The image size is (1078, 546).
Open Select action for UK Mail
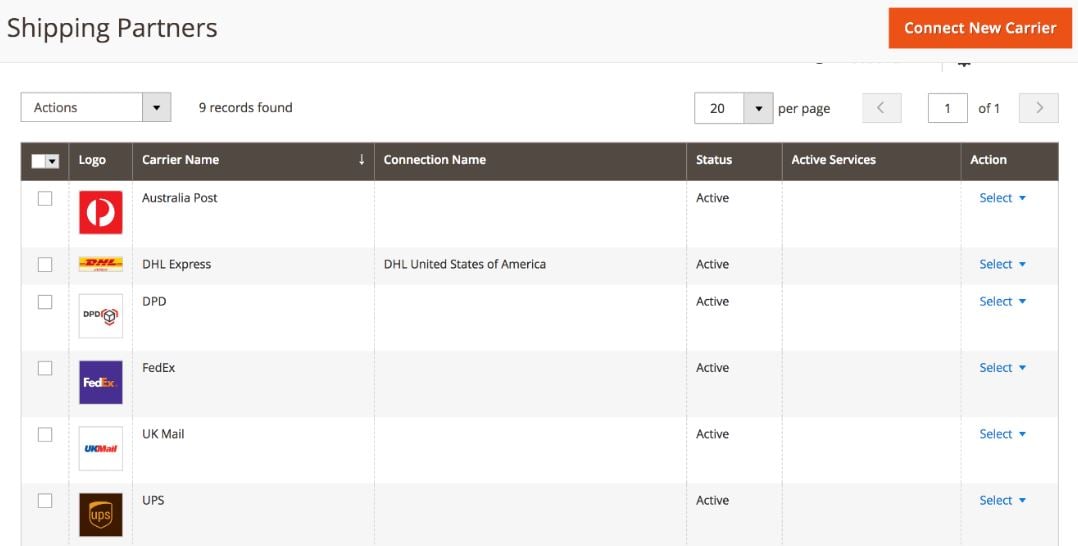1002,434
